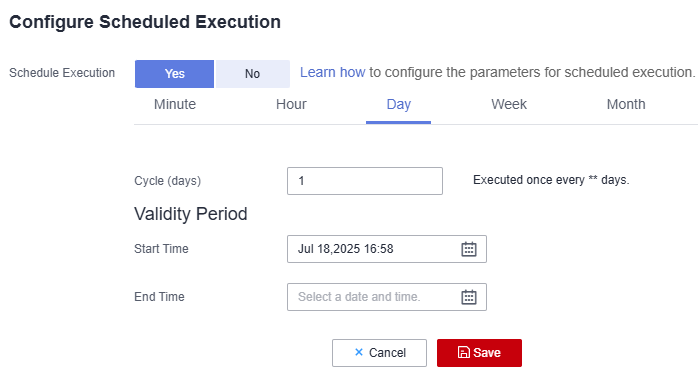This screenshot has height=372, width=698.
Task: Open the Learn how link
Action: (333, 72)
